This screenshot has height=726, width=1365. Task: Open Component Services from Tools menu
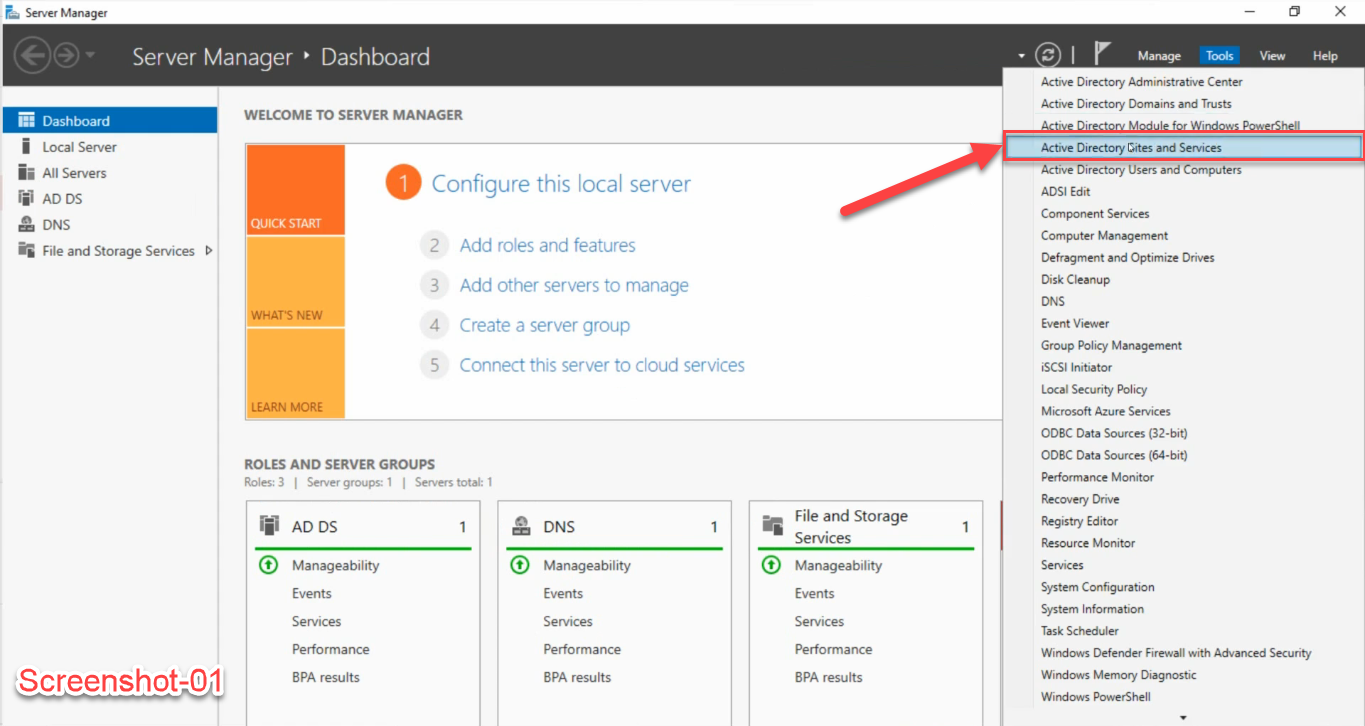click(x=1184, y=213)
